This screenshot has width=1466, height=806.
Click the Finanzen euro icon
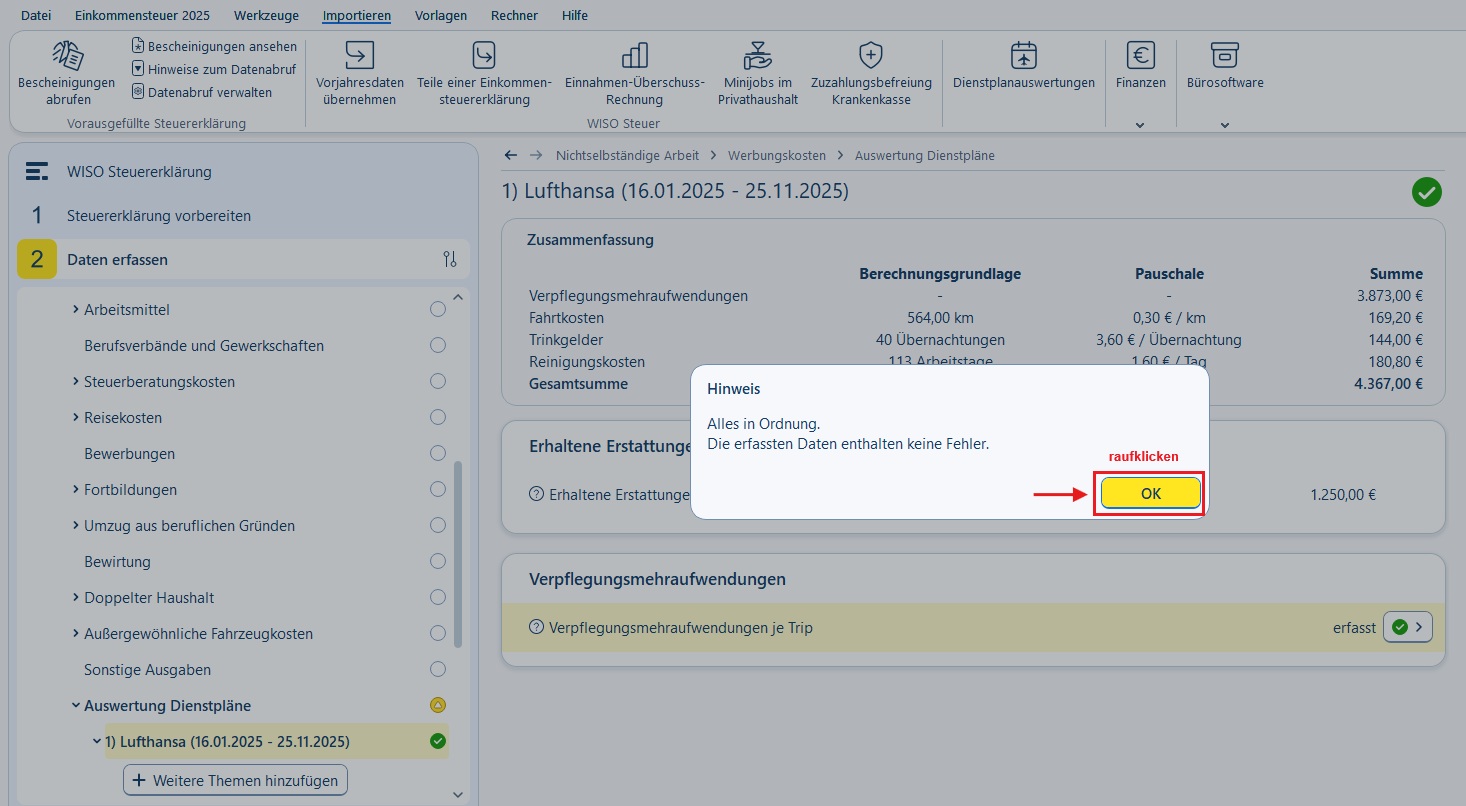(1141, 54)
